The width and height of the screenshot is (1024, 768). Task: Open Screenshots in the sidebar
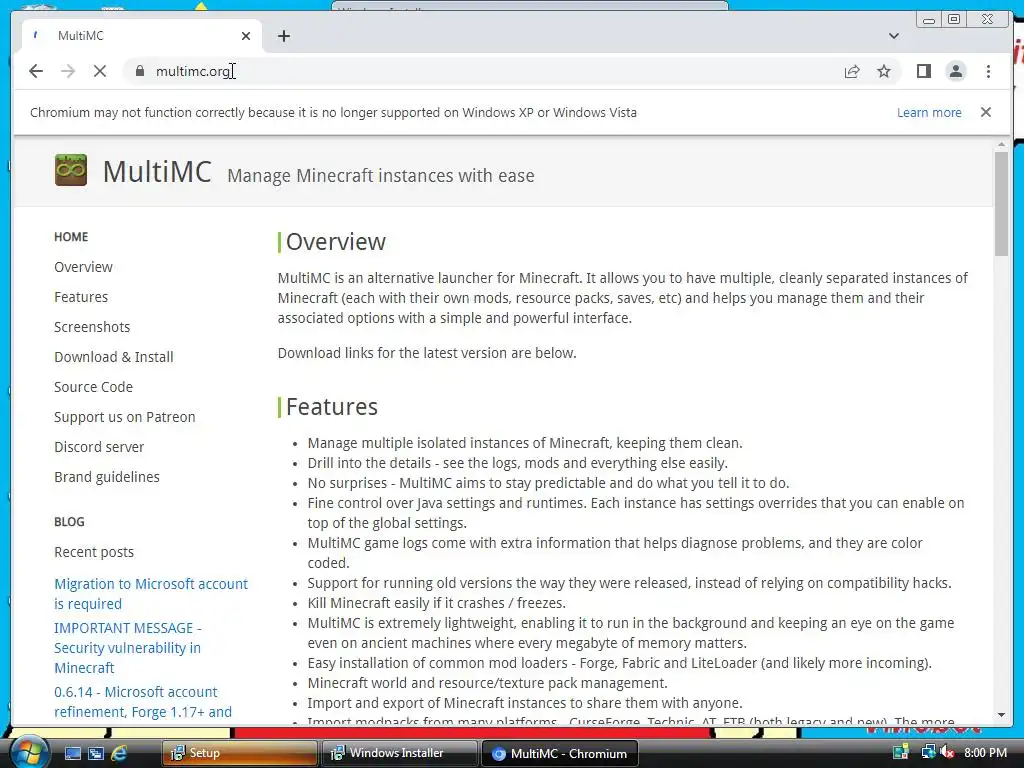pyautogui.click(x=92, y=327)
